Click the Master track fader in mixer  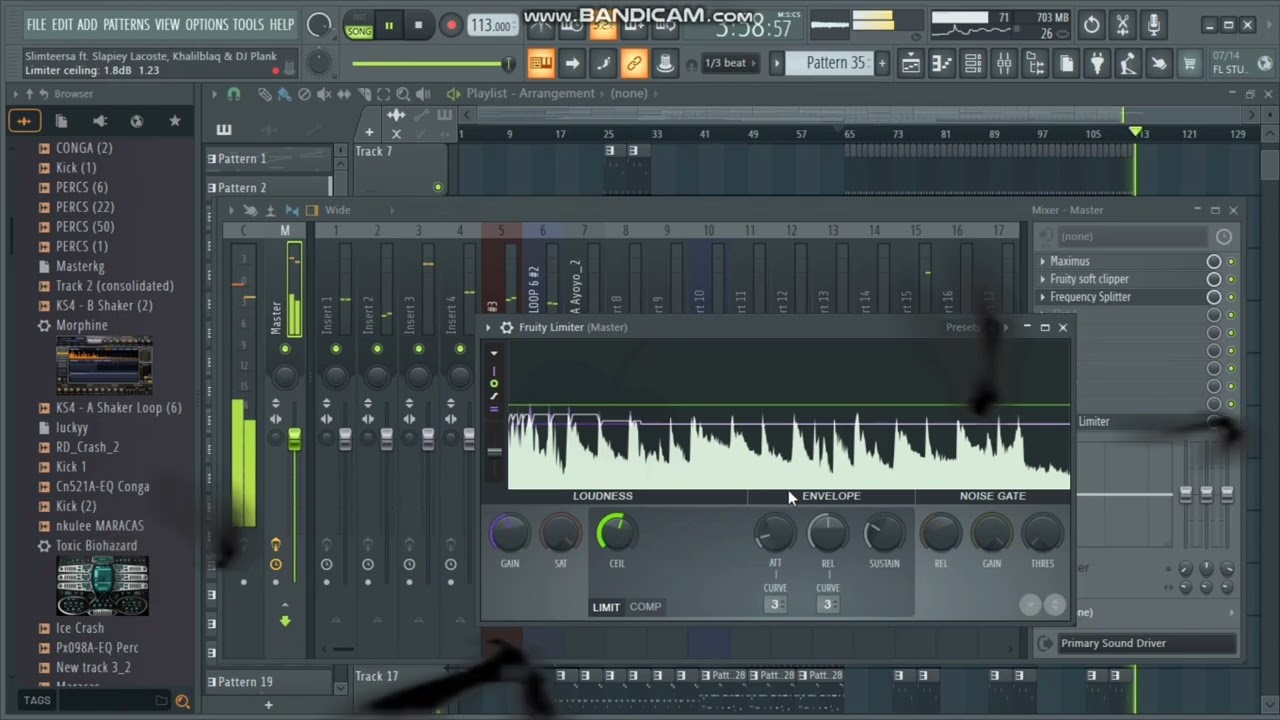coord(295,438)
